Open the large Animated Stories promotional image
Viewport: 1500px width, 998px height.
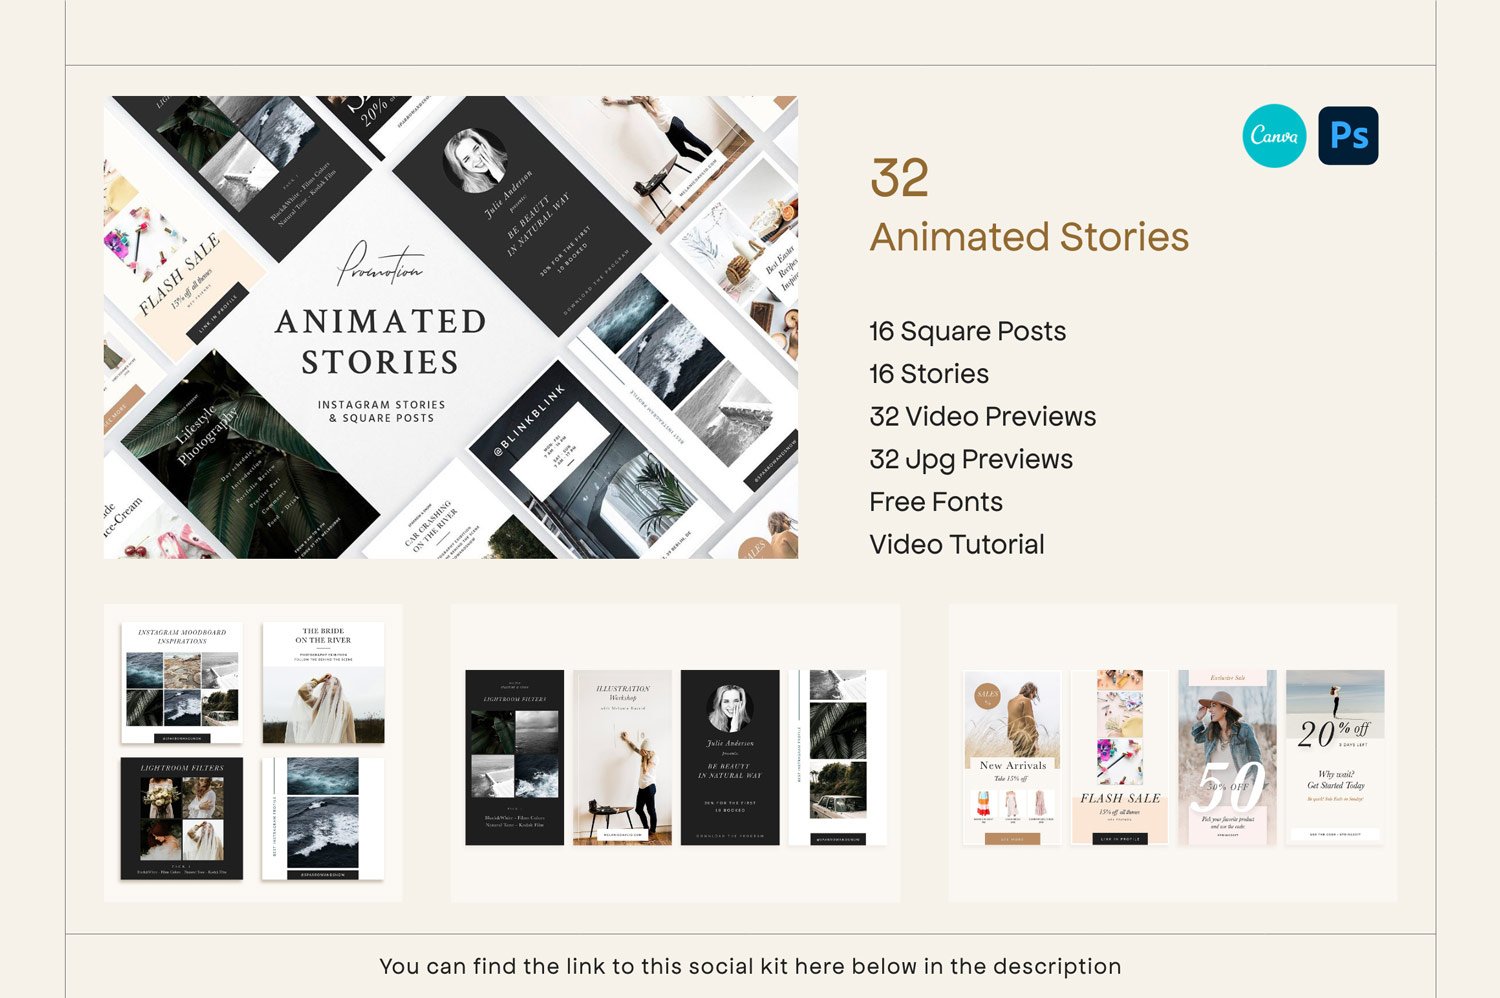coord(451,327)
